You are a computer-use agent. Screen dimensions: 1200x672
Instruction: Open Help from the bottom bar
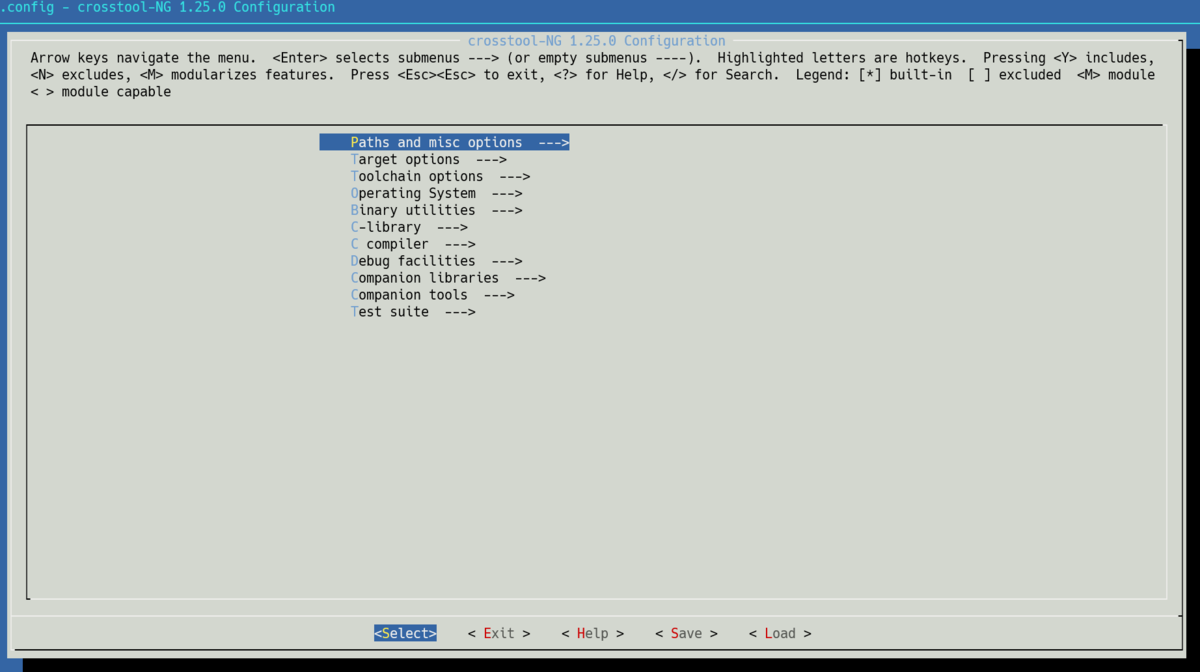592,634
